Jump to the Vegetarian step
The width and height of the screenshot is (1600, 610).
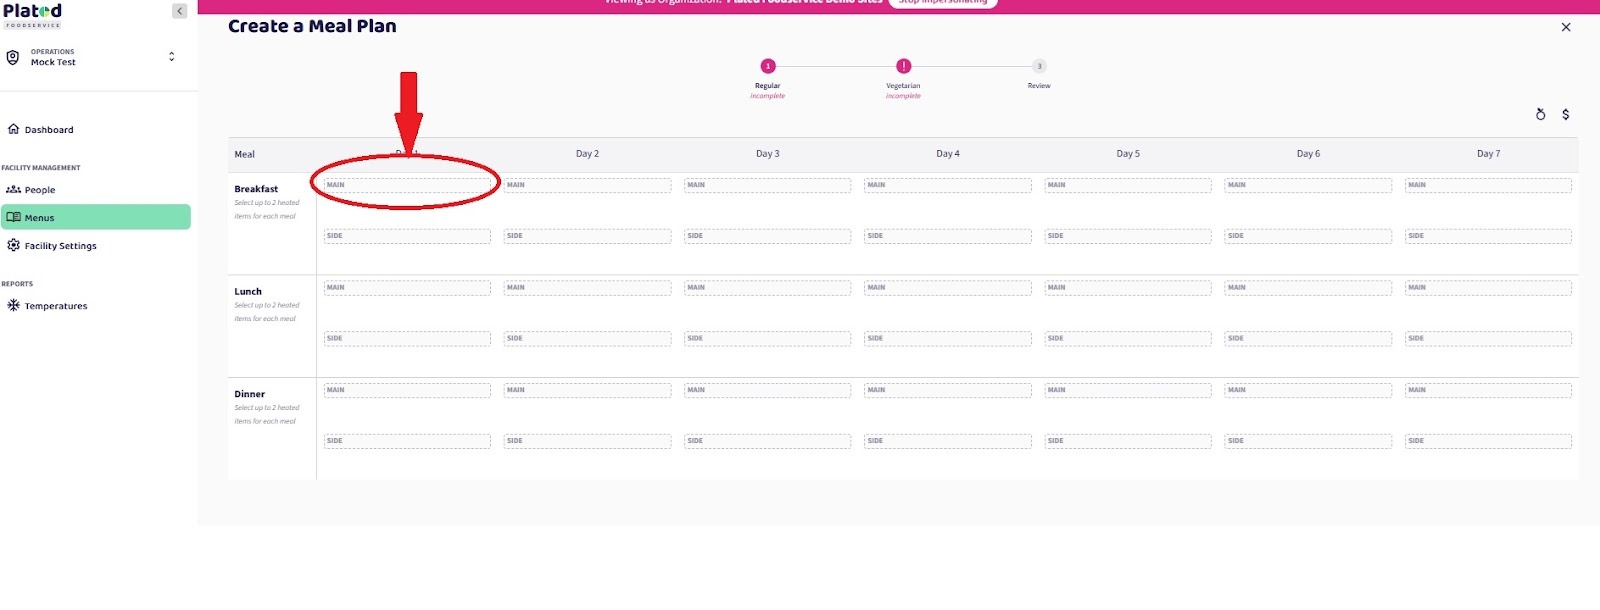coord(903,67)
